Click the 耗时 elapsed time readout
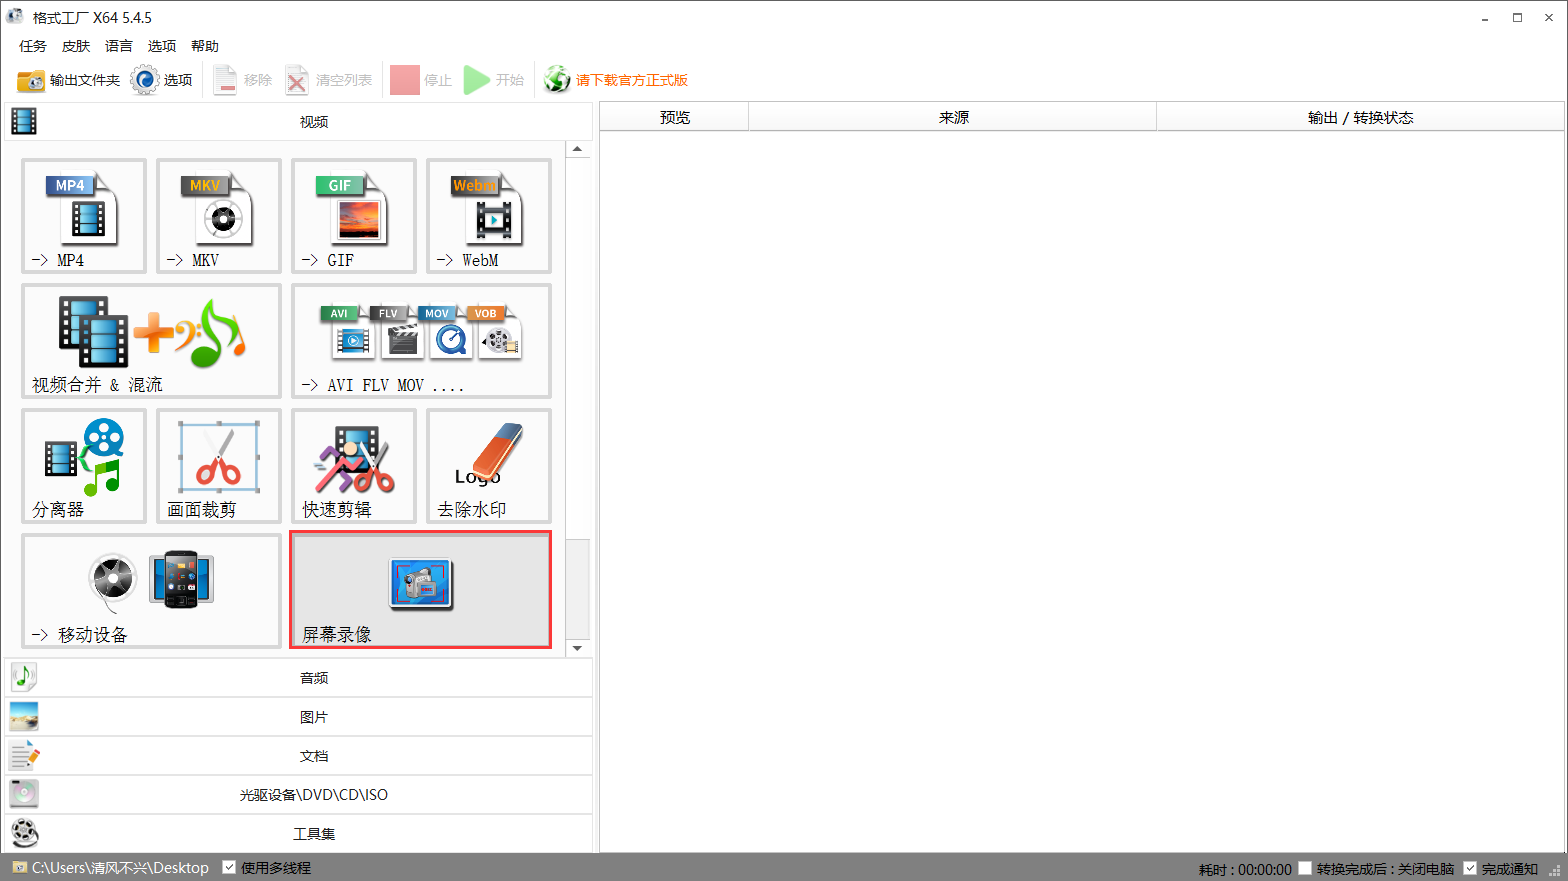This screenshot has height=881, width=1568. (1245, 869)
